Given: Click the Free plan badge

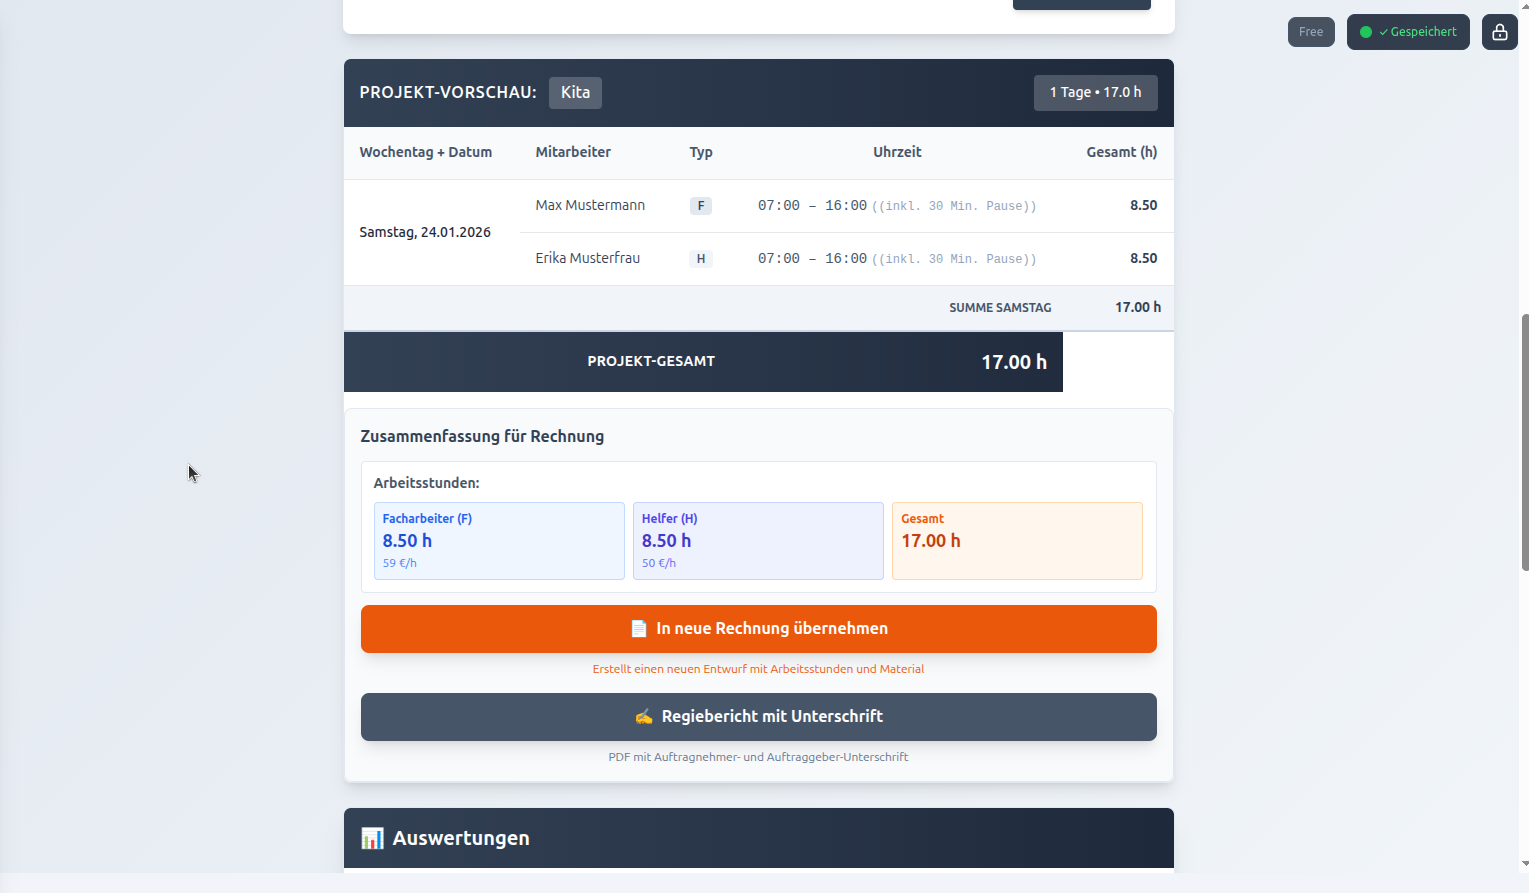Looking at the screenshot, I should coord(1310,32).
